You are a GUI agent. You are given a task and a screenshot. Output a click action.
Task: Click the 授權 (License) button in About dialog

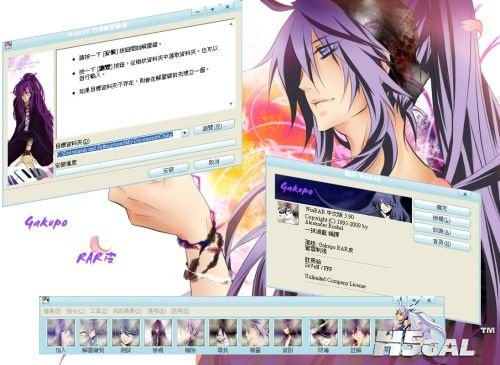(x=442, y=220)
